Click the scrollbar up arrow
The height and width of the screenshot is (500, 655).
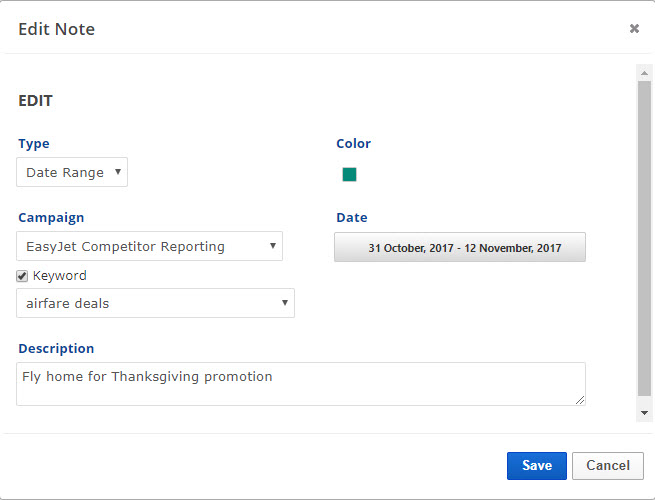point(645,71)
